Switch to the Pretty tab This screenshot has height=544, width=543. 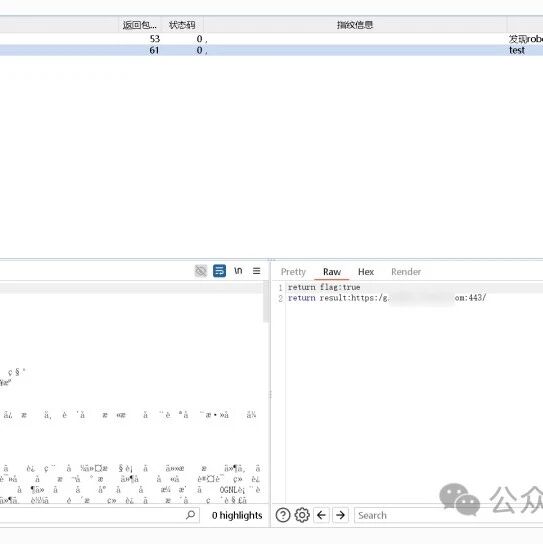tap(293, 272)
